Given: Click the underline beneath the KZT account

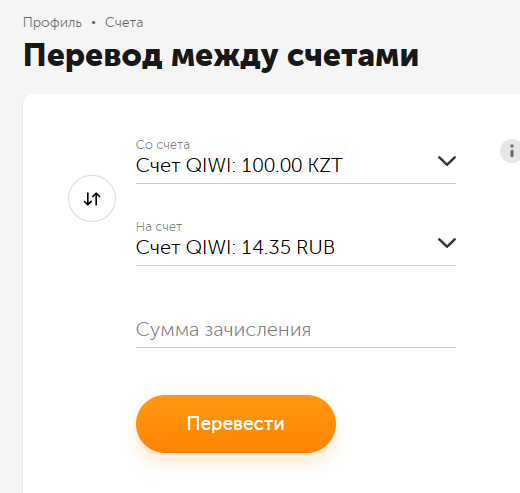Looking at the screenshot, I should [296, 183].
